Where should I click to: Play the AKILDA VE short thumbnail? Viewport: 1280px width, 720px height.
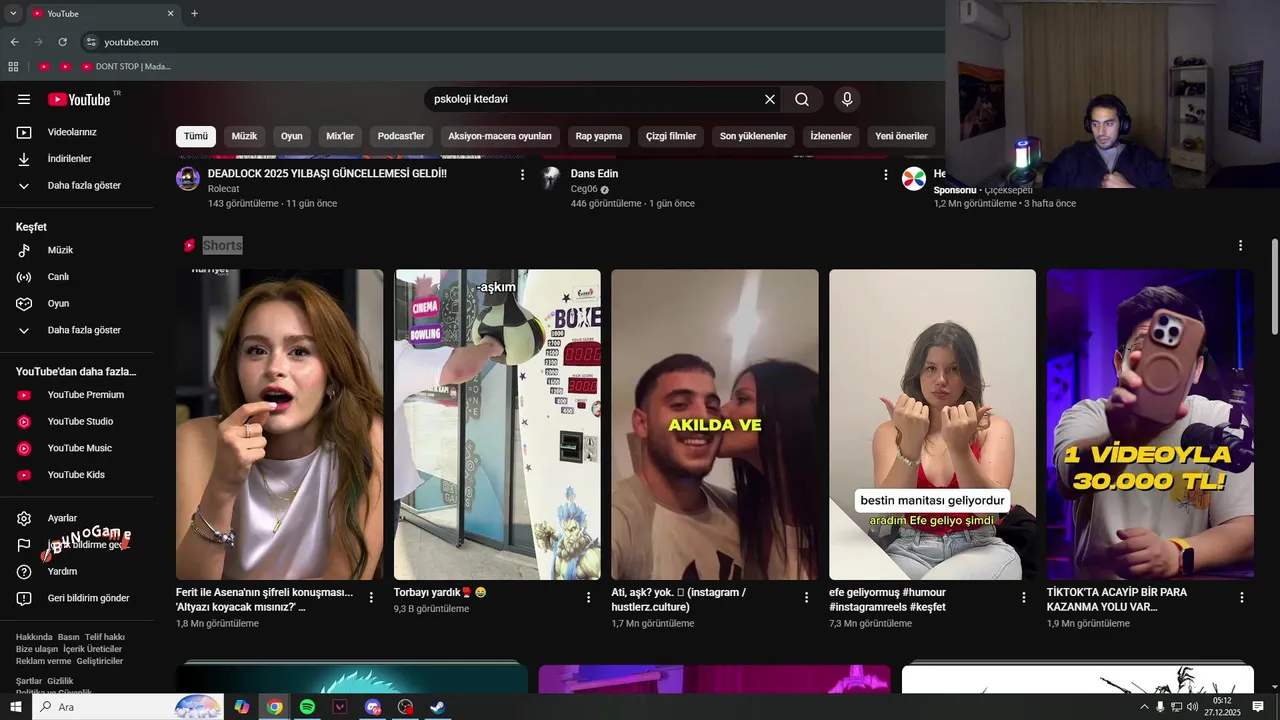[715, 424]
